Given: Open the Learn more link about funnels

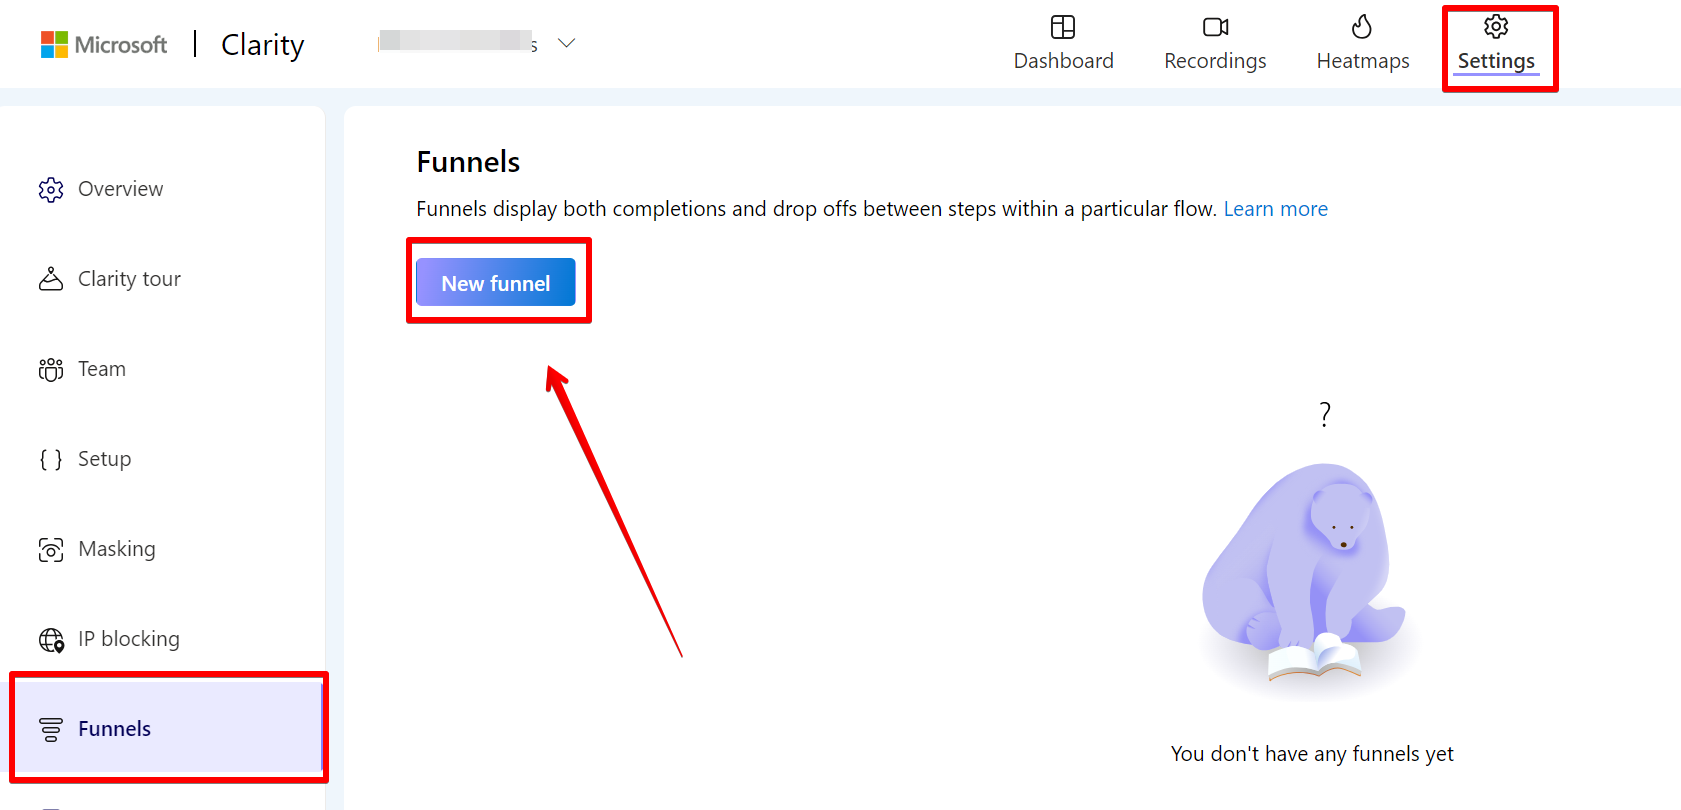Looking at the screenshot, I should (1275, 208).
